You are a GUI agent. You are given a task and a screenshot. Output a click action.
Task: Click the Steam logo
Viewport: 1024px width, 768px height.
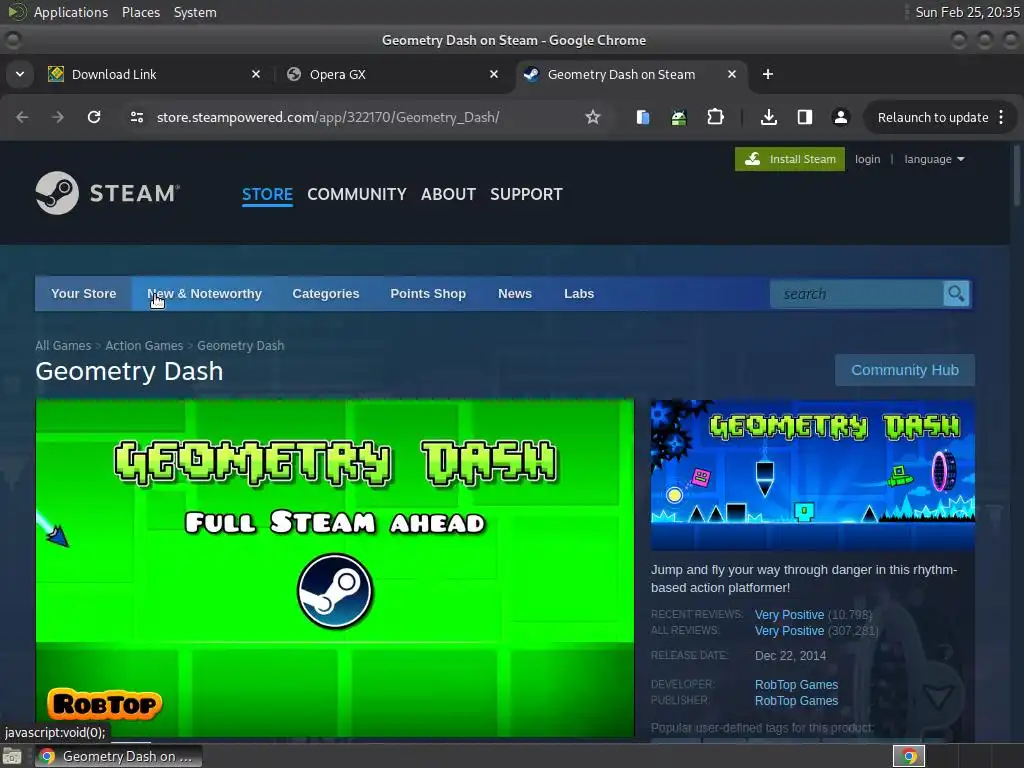click(108, 193)
